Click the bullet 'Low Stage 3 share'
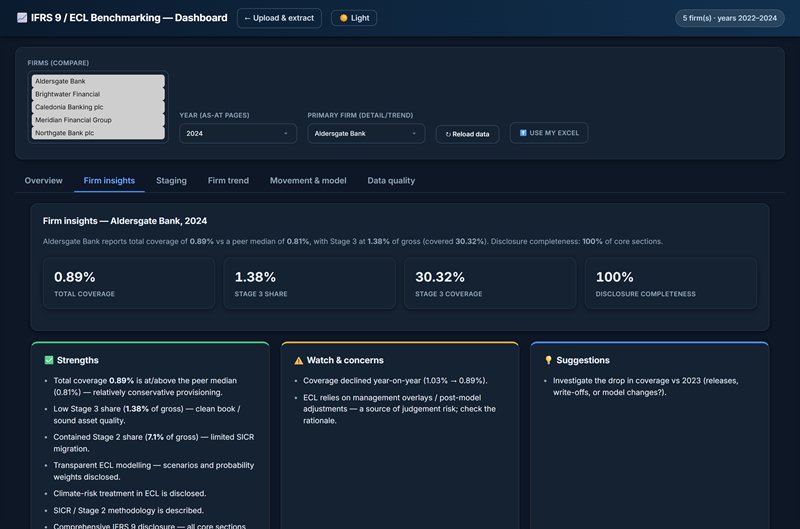Viewport: 800px width, 529px height. click(x=147, y=415)
